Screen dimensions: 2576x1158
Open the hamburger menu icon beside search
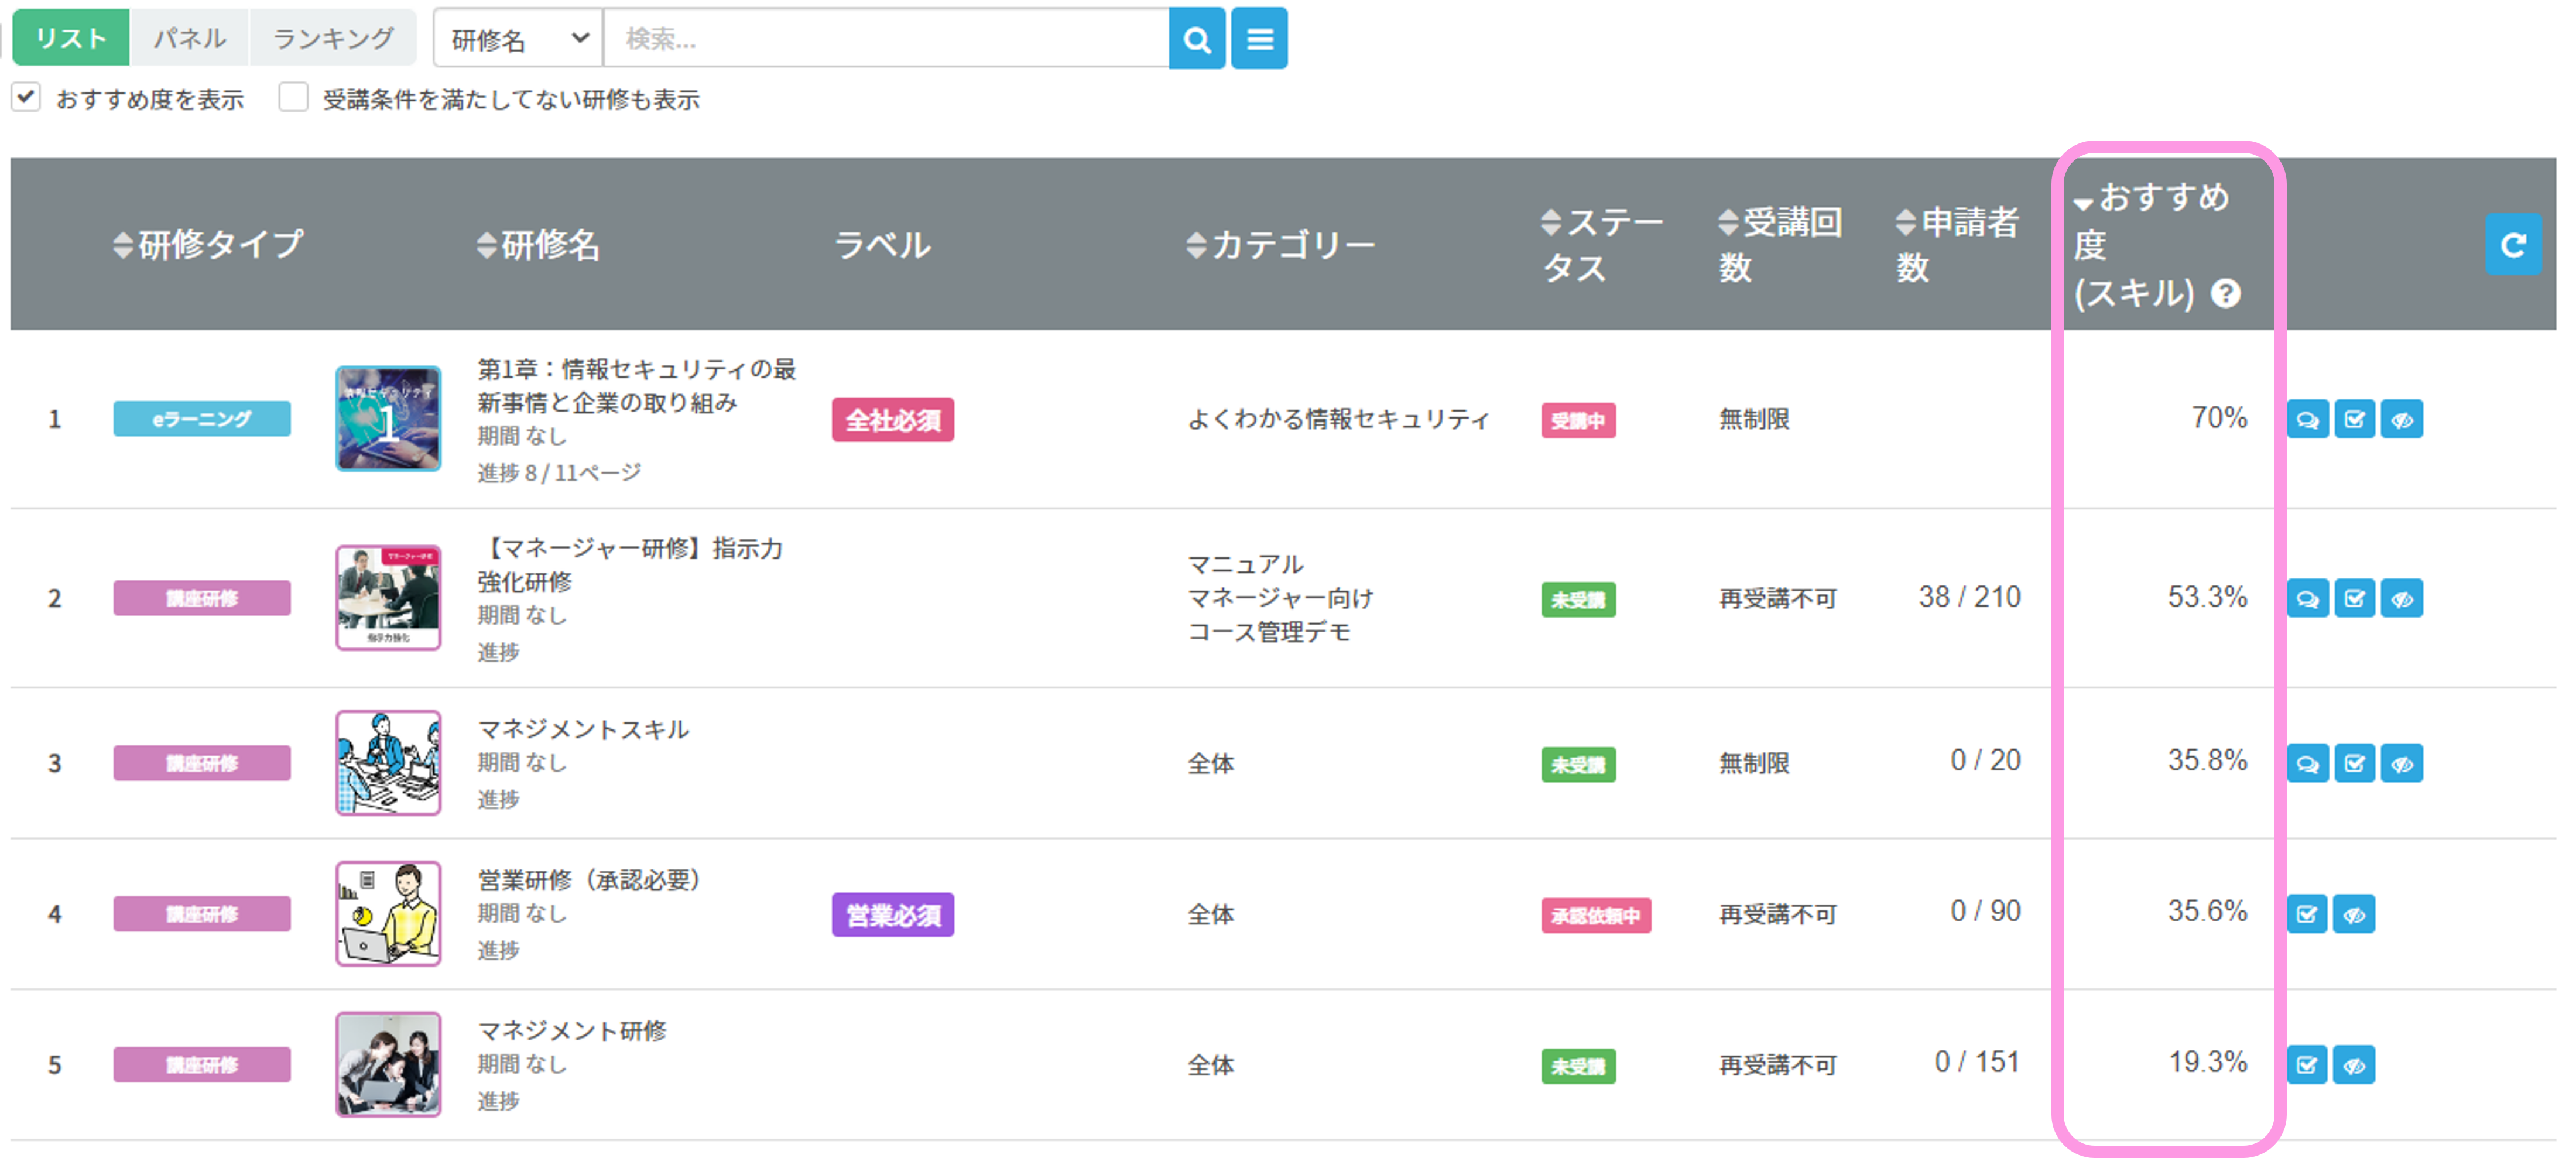(1259, 38)
